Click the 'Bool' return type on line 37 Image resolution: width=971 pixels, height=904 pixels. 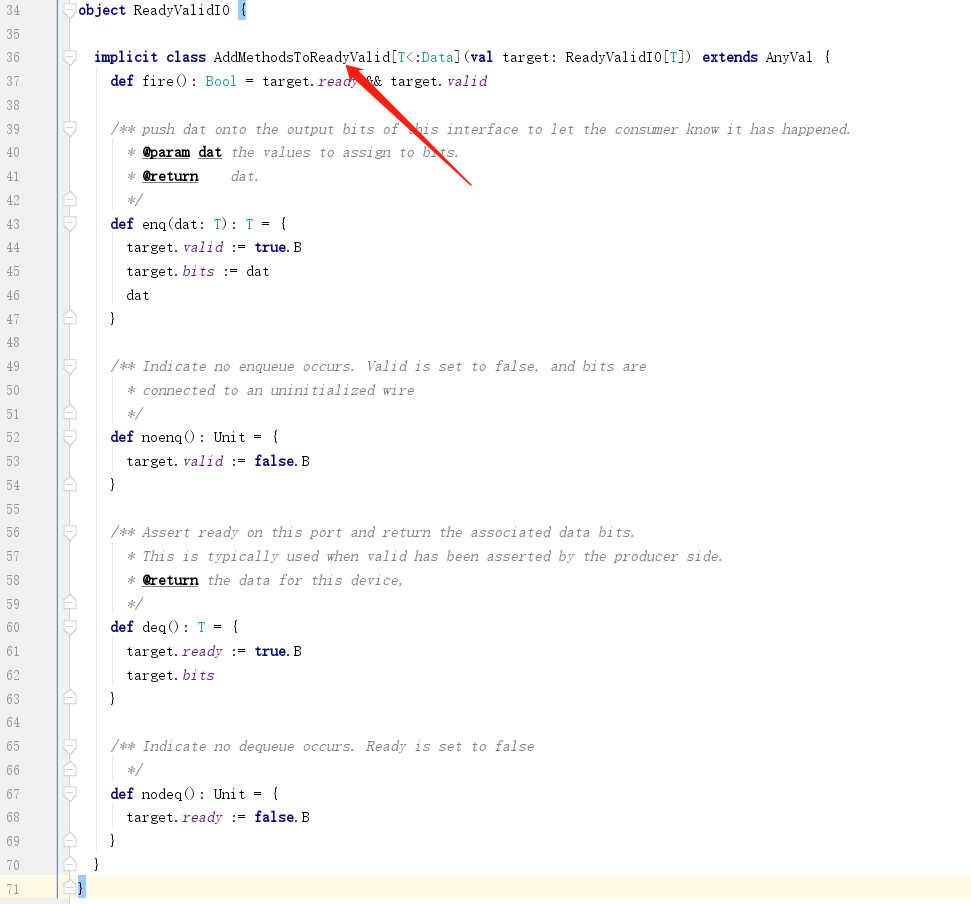(221, 81)
